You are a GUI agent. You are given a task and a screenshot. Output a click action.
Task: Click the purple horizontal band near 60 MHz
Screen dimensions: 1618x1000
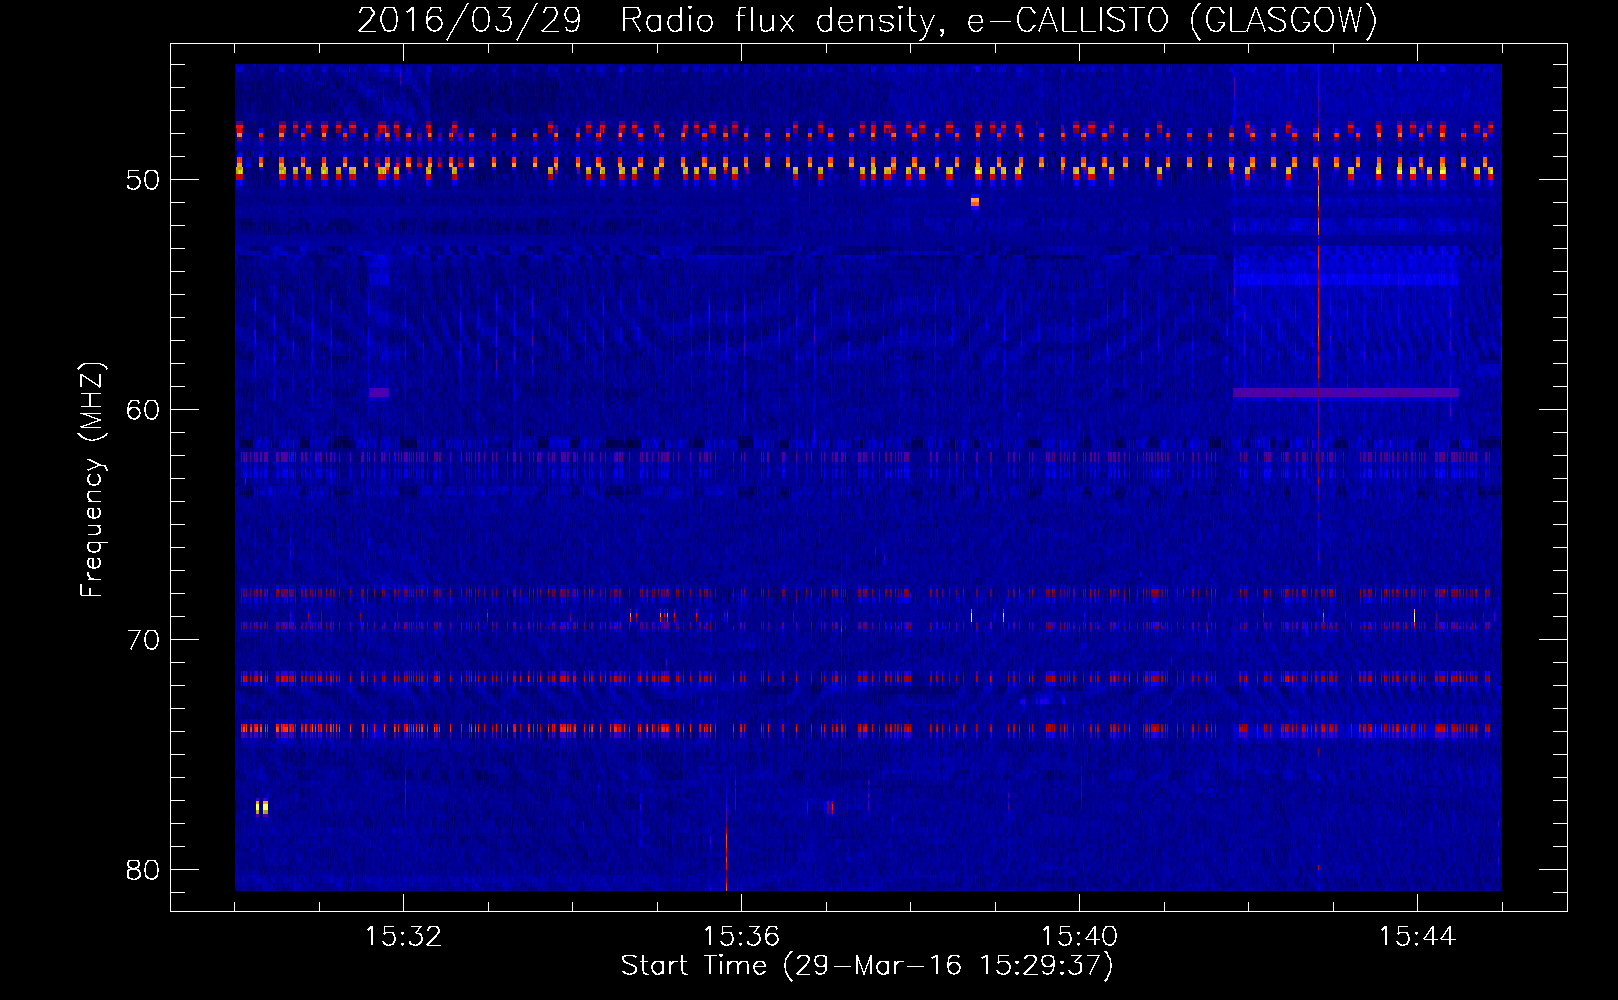pyautogui.click(x=1345, y=393)
